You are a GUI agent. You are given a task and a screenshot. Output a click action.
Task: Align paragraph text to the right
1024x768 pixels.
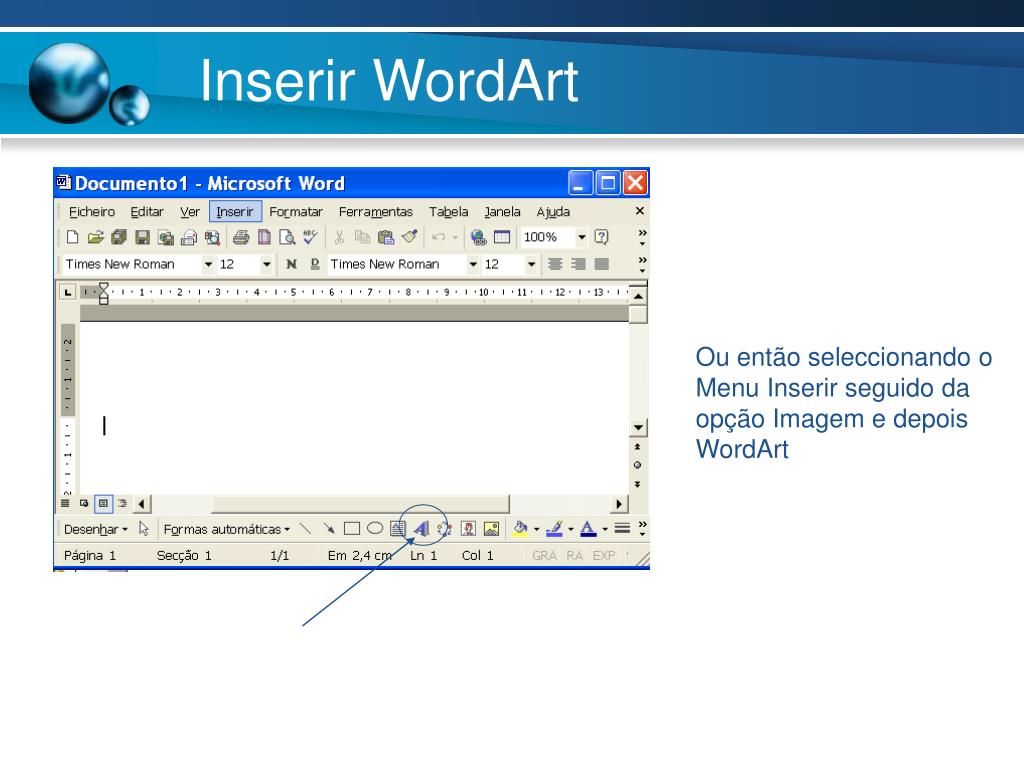point(578,264)
